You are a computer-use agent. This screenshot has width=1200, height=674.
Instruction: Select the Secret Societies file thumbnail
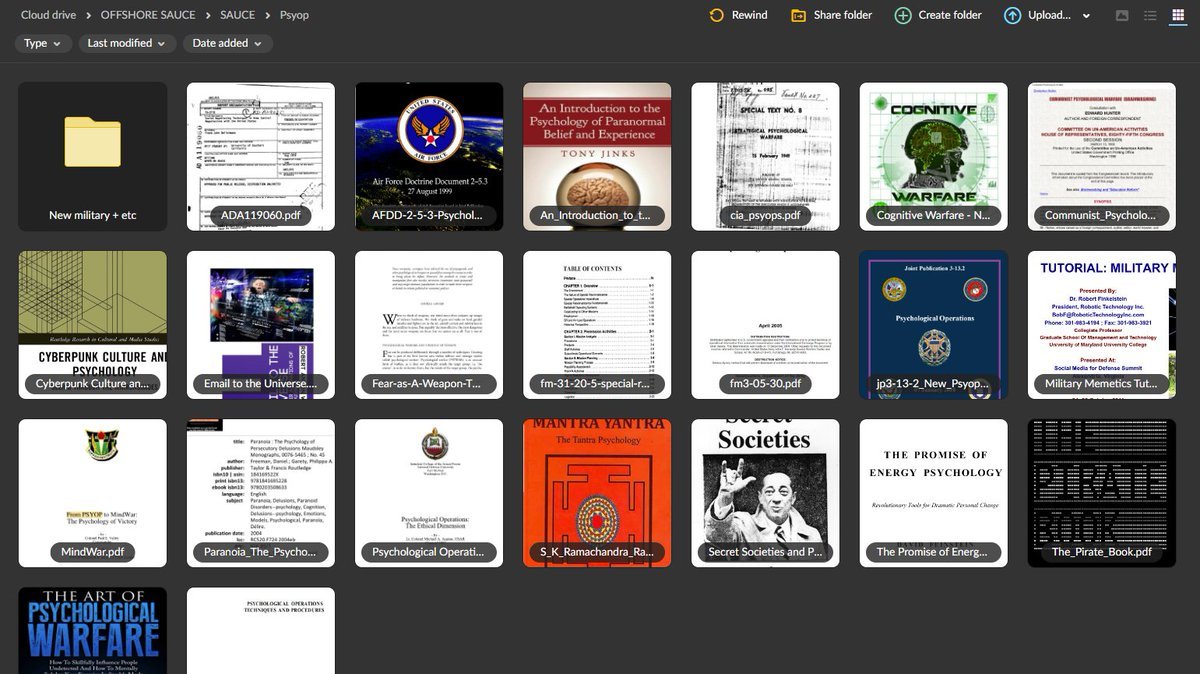[x=765, y=493]
